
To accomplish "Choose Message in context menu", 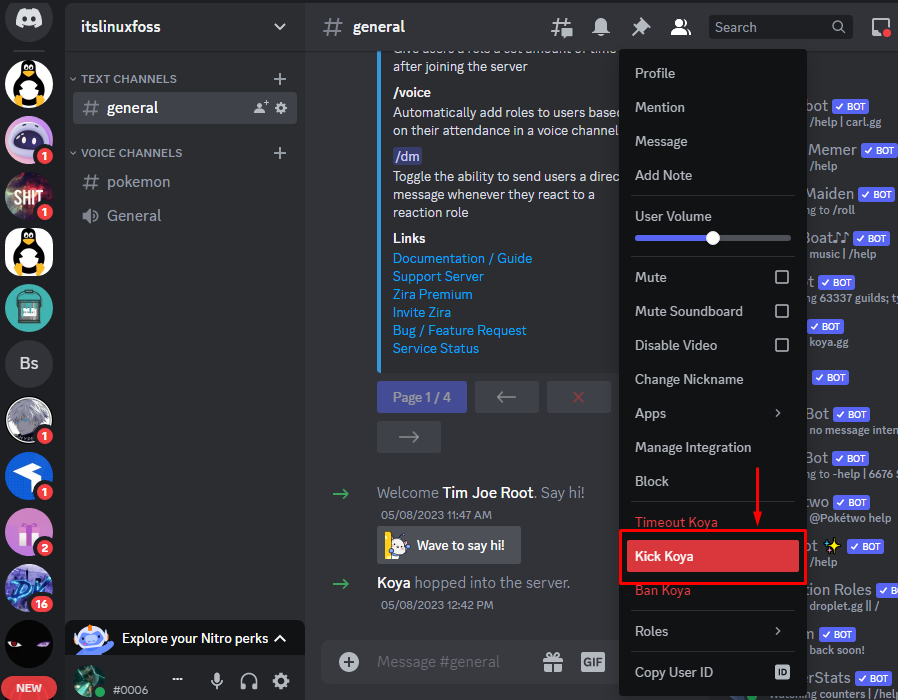I will point(712,141).
